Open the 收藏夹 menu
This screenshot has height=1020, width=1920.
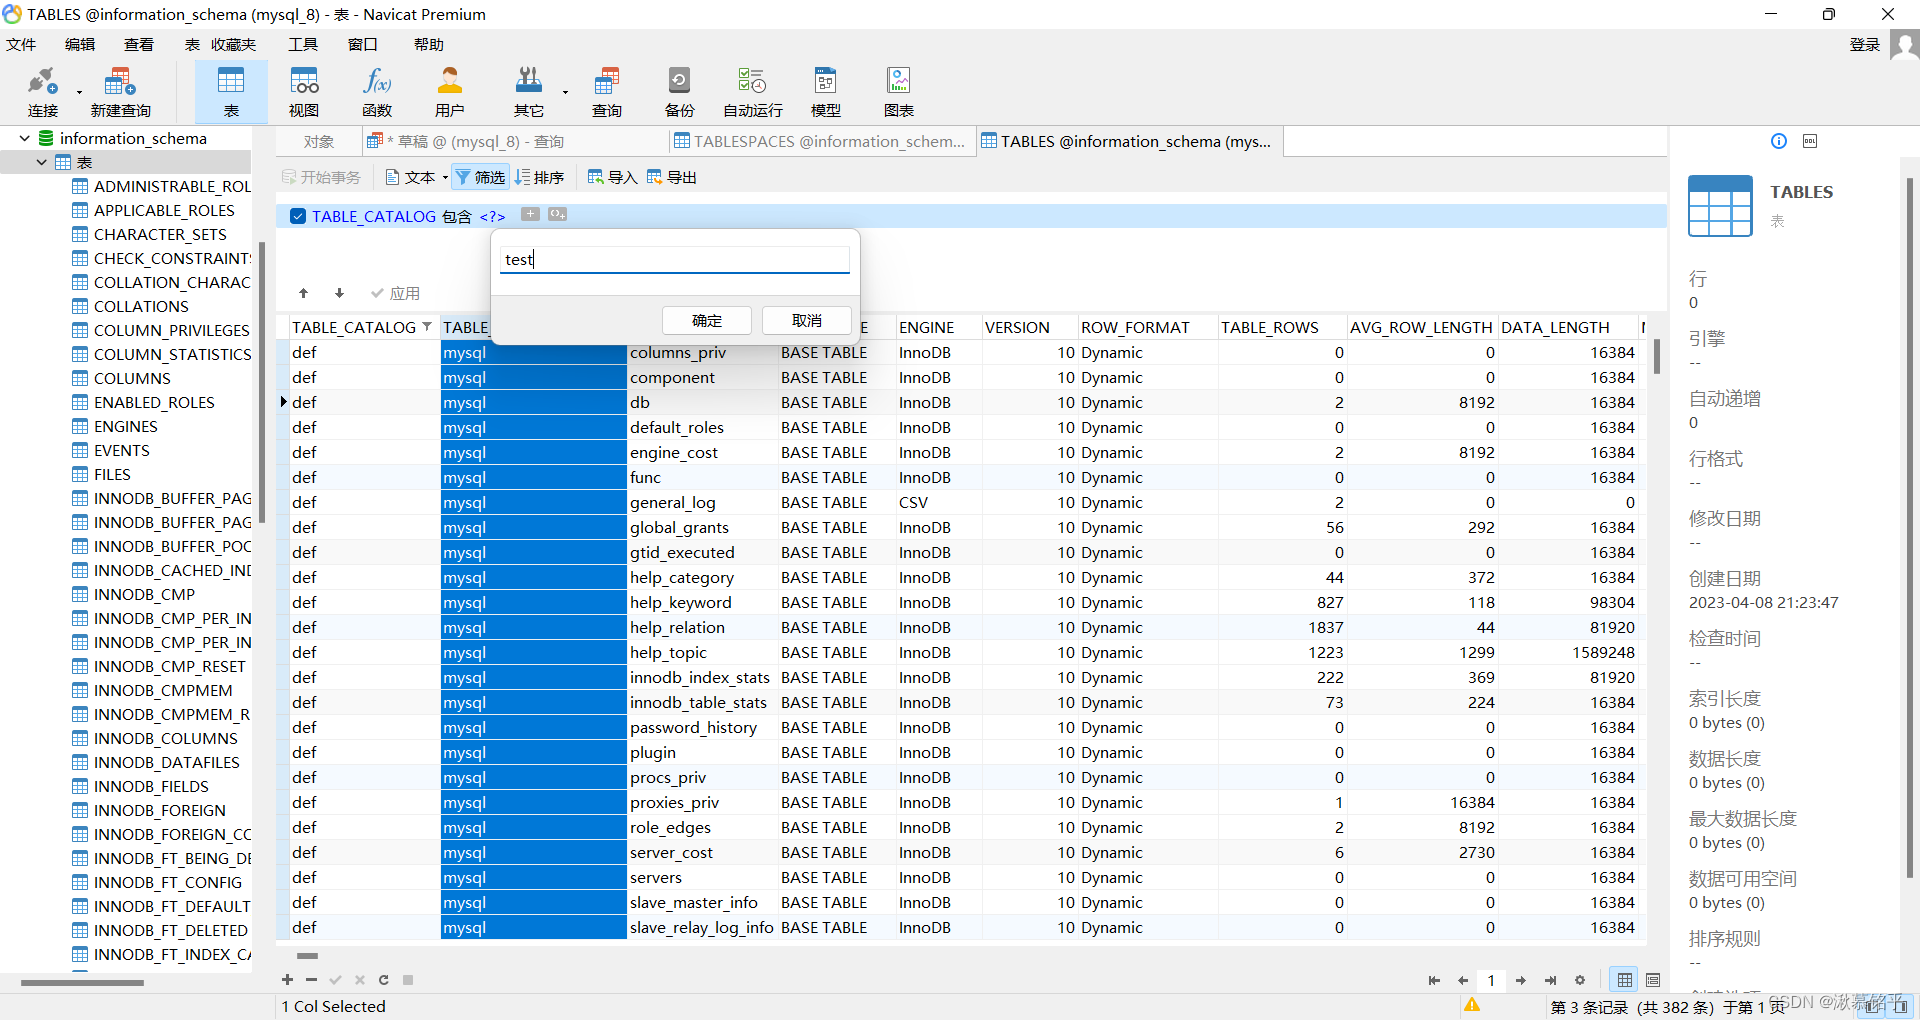pos(234,44)
